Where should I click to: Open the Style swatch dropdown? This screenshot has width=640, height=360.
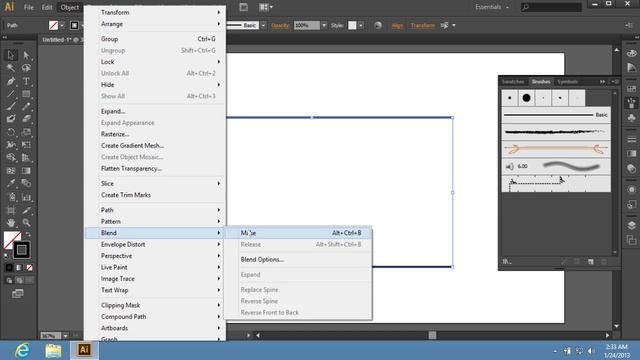pos(361,25)
